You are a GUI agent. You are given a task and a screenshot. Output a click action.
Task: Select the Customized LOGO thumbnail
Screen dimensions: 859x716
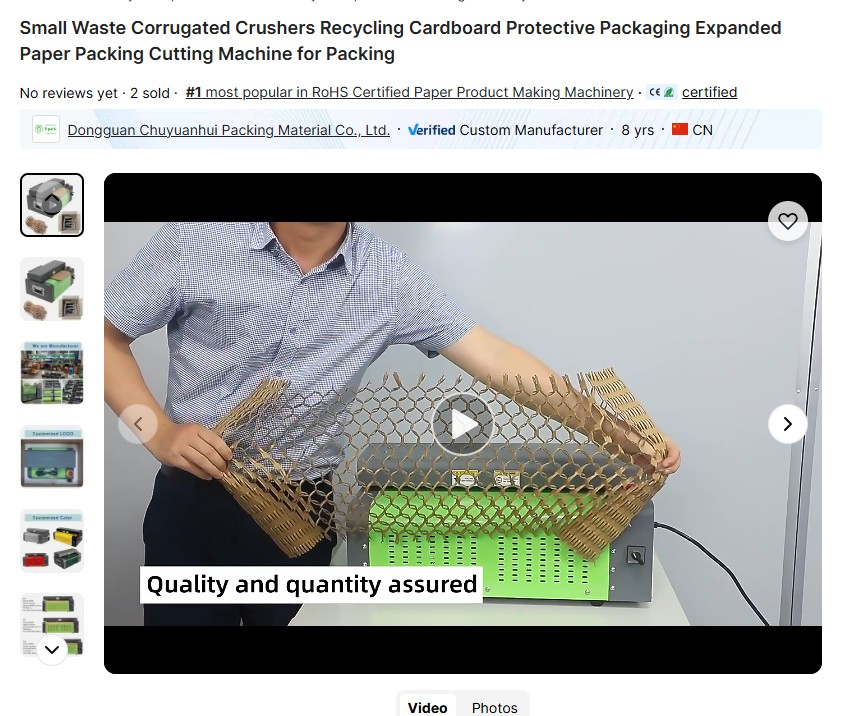tap(52, 456)
